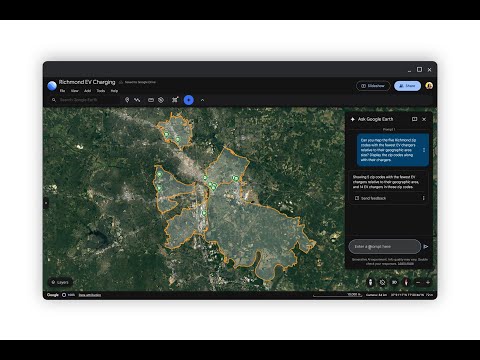Click the fly-to-my-location icon

(x=382, y=282)
